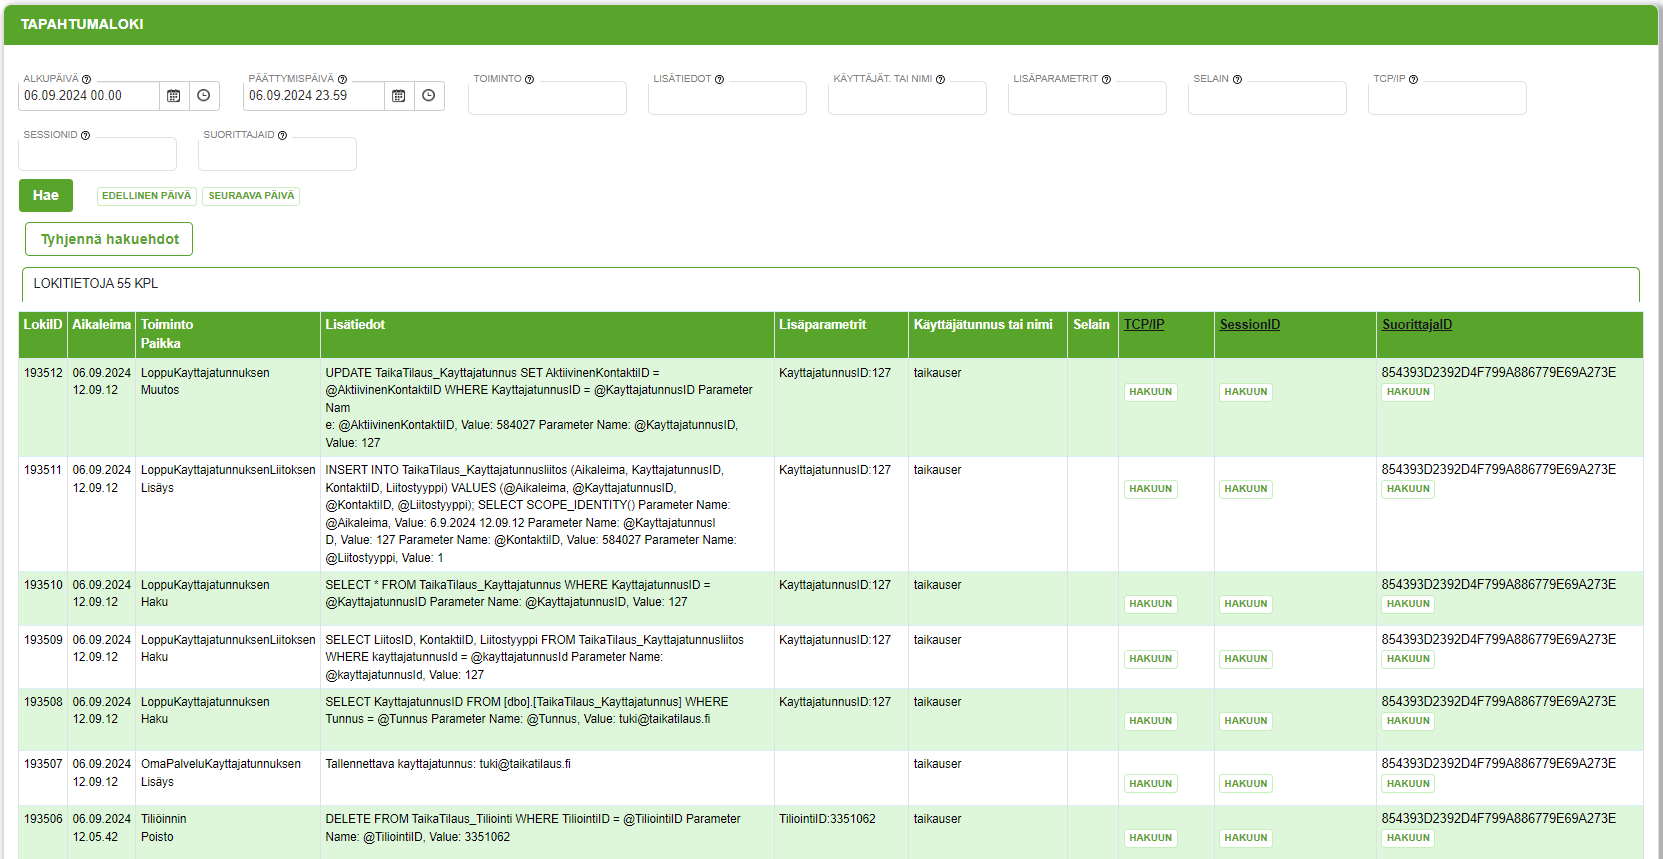Screen dimensions: 1663x859
Task: Click the Alkupäivä date field
Action: click(x=89, y=96)
